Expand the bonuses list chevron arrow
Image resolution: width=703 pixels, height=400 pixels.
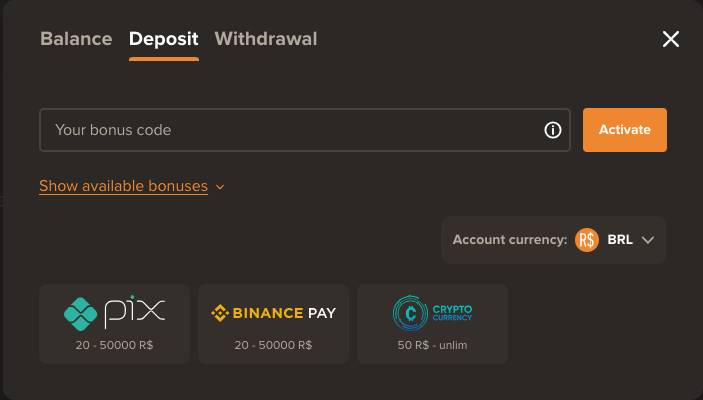[x=220, y=187]
